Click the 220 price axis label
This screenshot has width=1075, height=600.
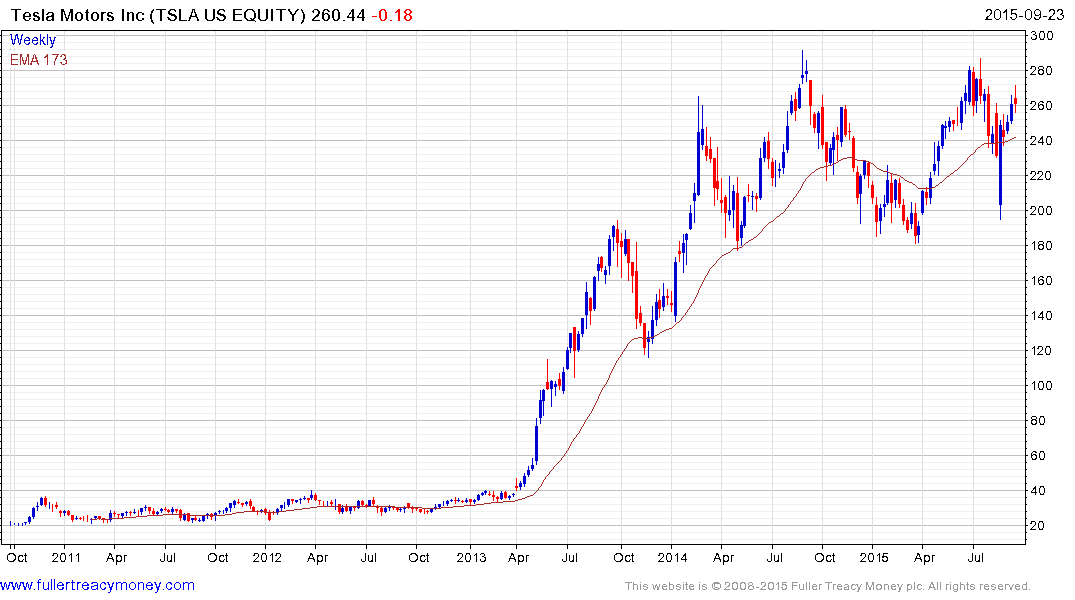pos(1042,176)
